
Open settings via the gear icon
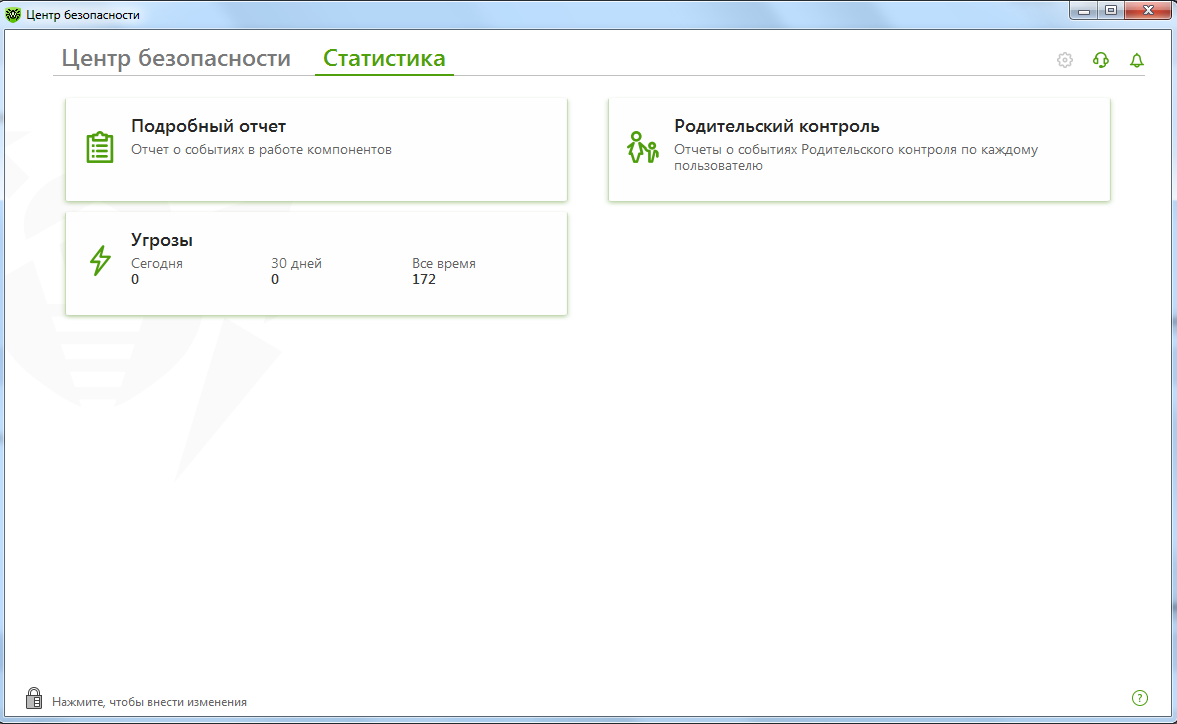(x=1064, y=60)
